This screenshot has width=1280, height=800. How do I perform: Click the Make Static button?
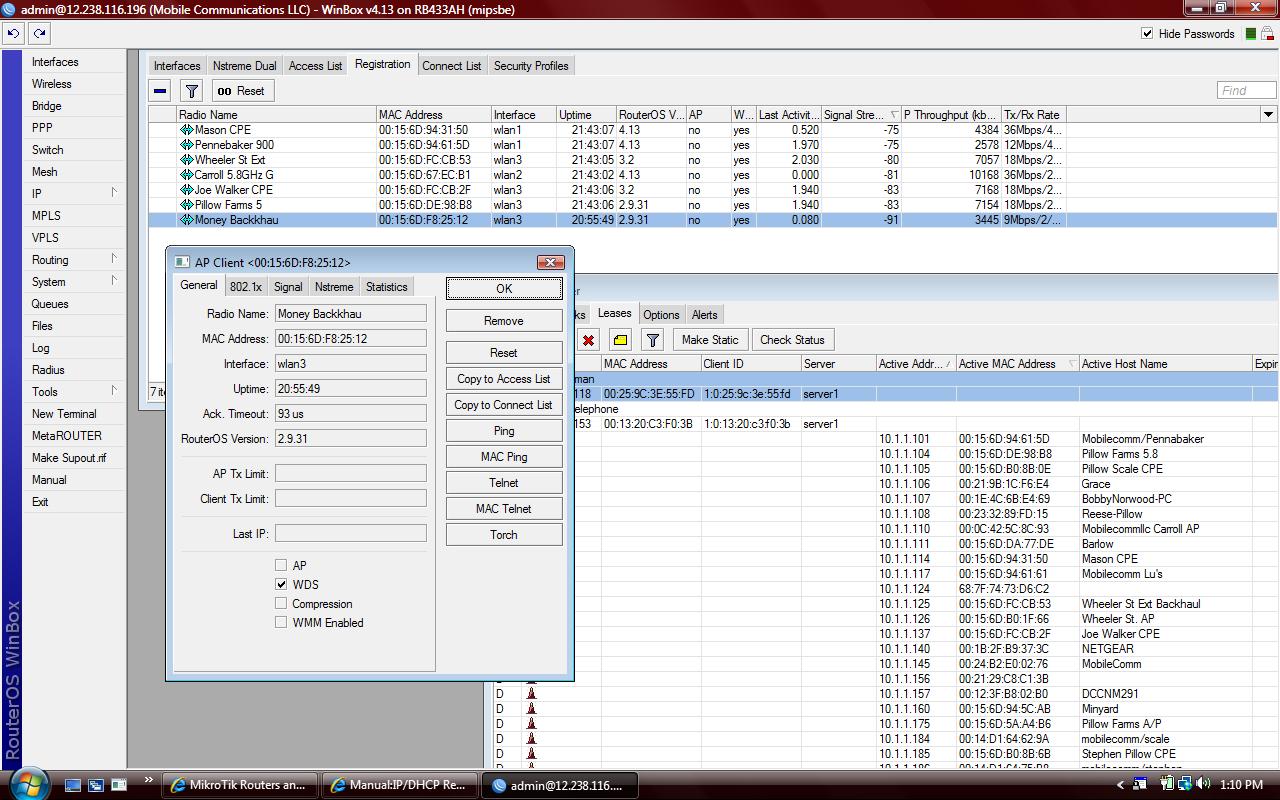pos(709,340)
